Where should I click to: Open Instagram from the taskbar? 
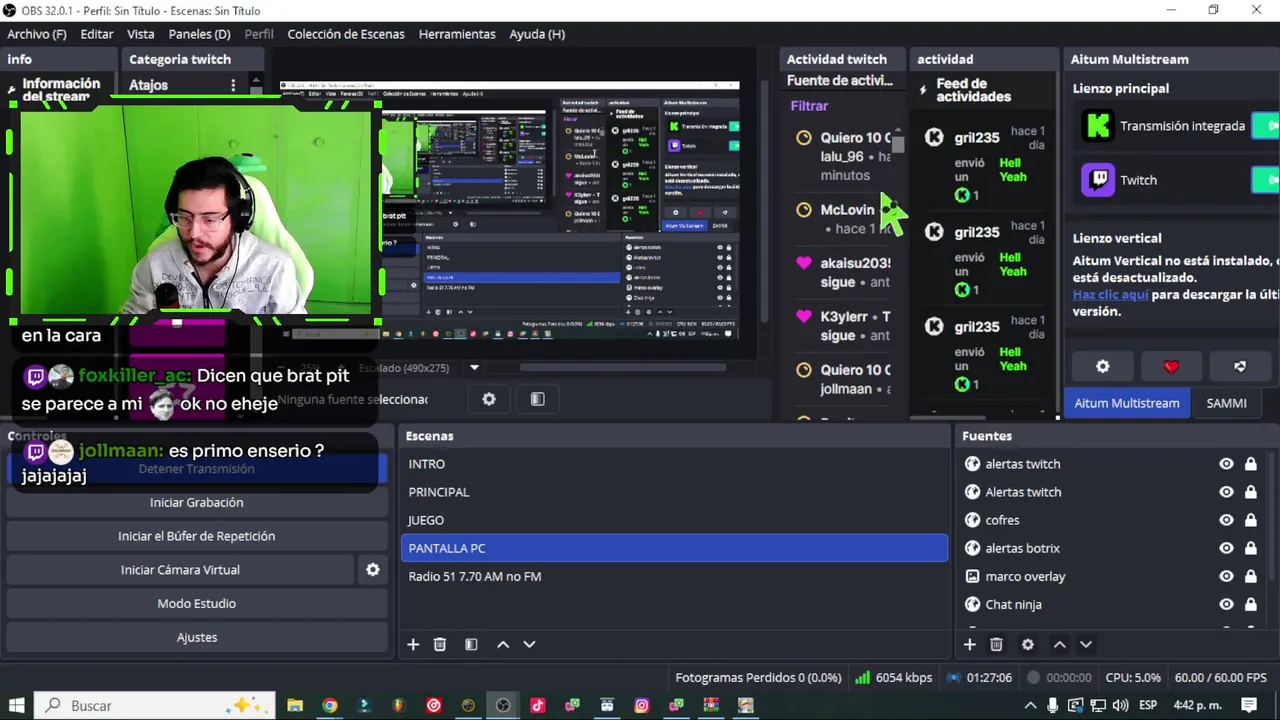[x=641, y=705]
